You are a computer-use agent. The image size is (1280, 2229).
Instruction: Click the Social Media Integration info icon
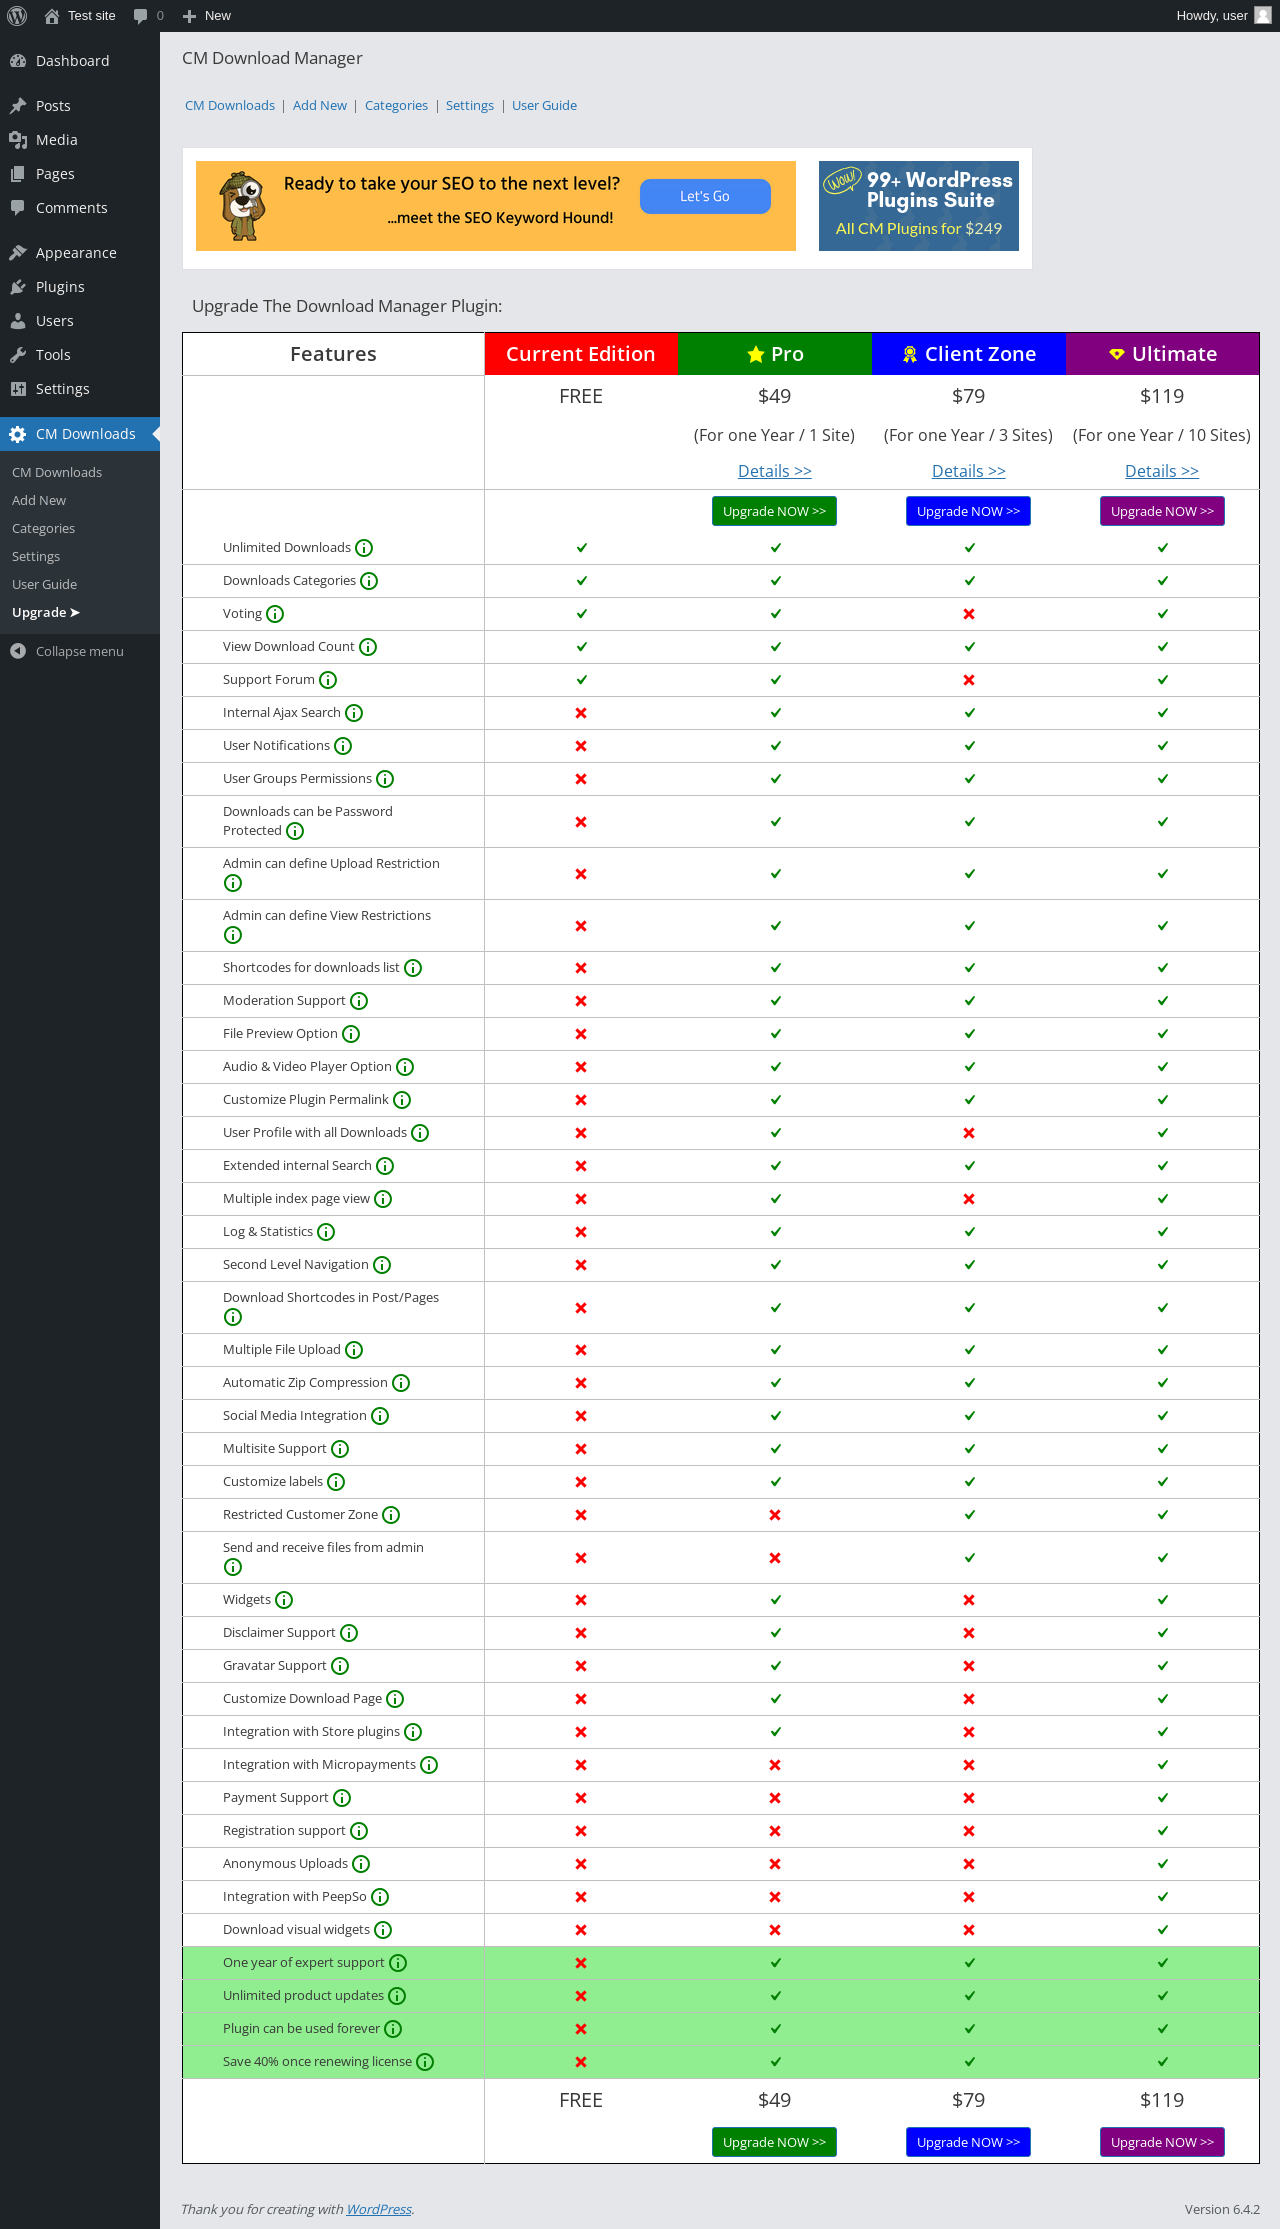coord(380,1416)
